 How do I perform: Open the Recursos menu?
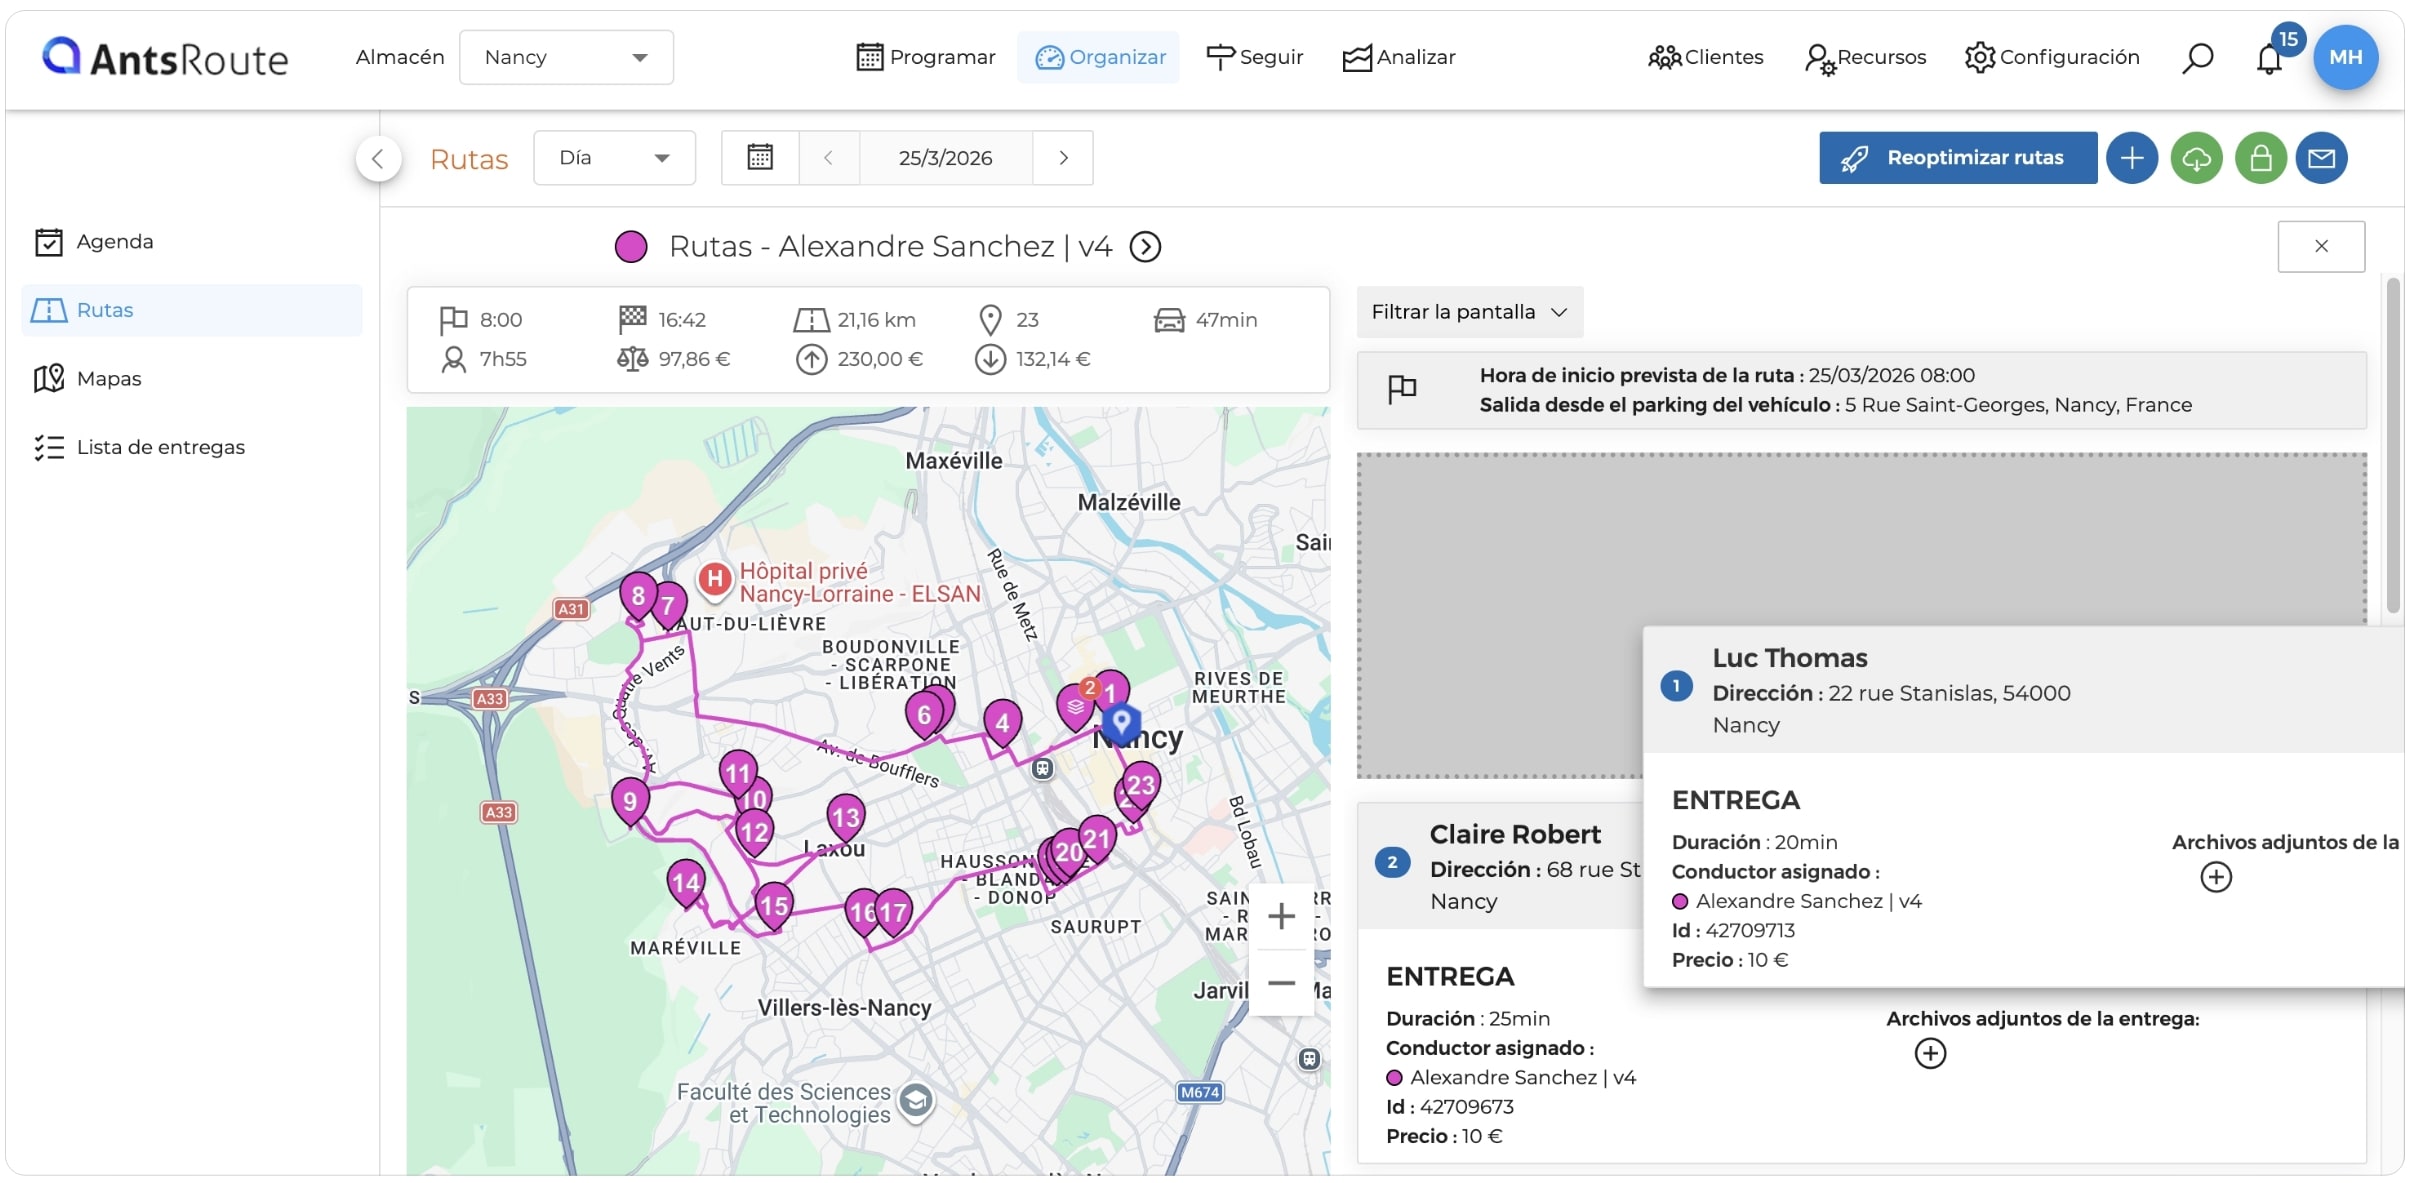1865,57
